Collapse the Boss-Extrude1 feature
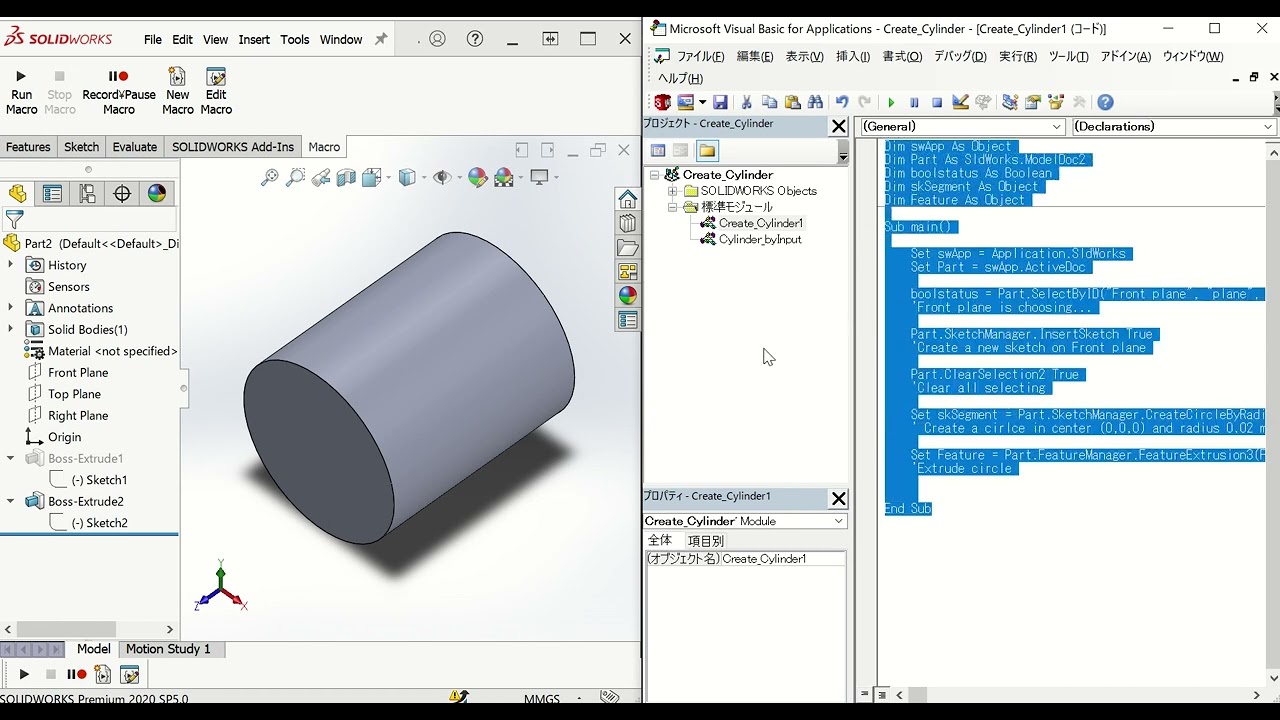 [x=10, y=458]
